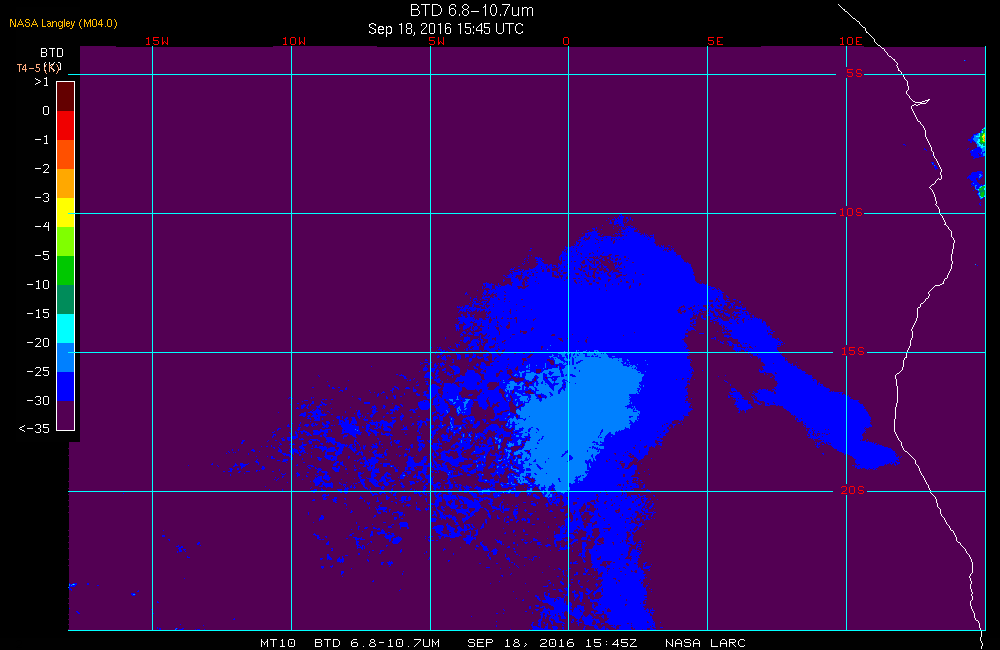Click the 0 longitude label at top
Viewport: 1000px width, 650px height.
pyautogui.click(x=566, y=41)
